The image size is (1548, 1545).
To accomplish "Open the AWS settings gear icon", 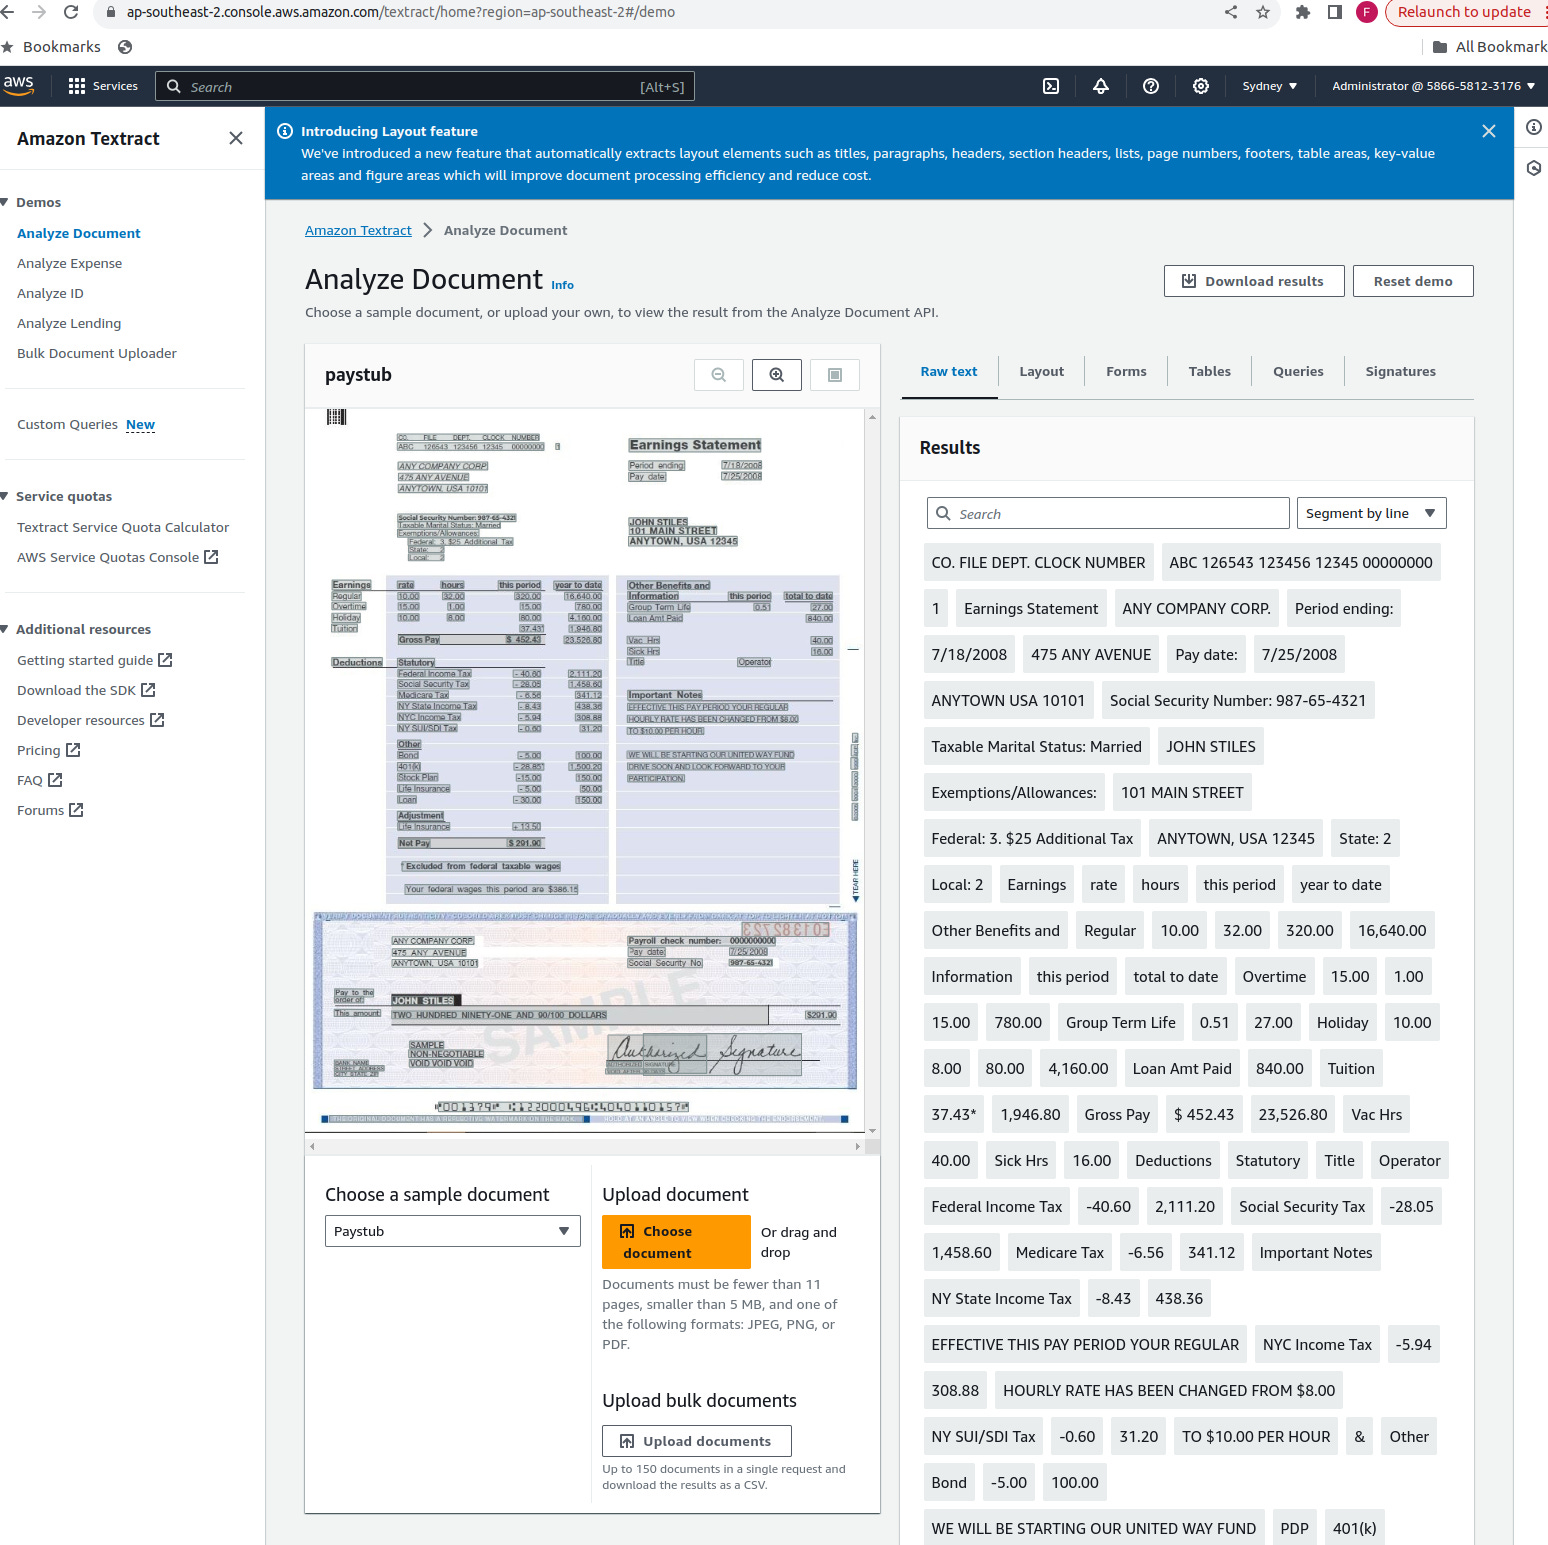I will (1201, 86).
